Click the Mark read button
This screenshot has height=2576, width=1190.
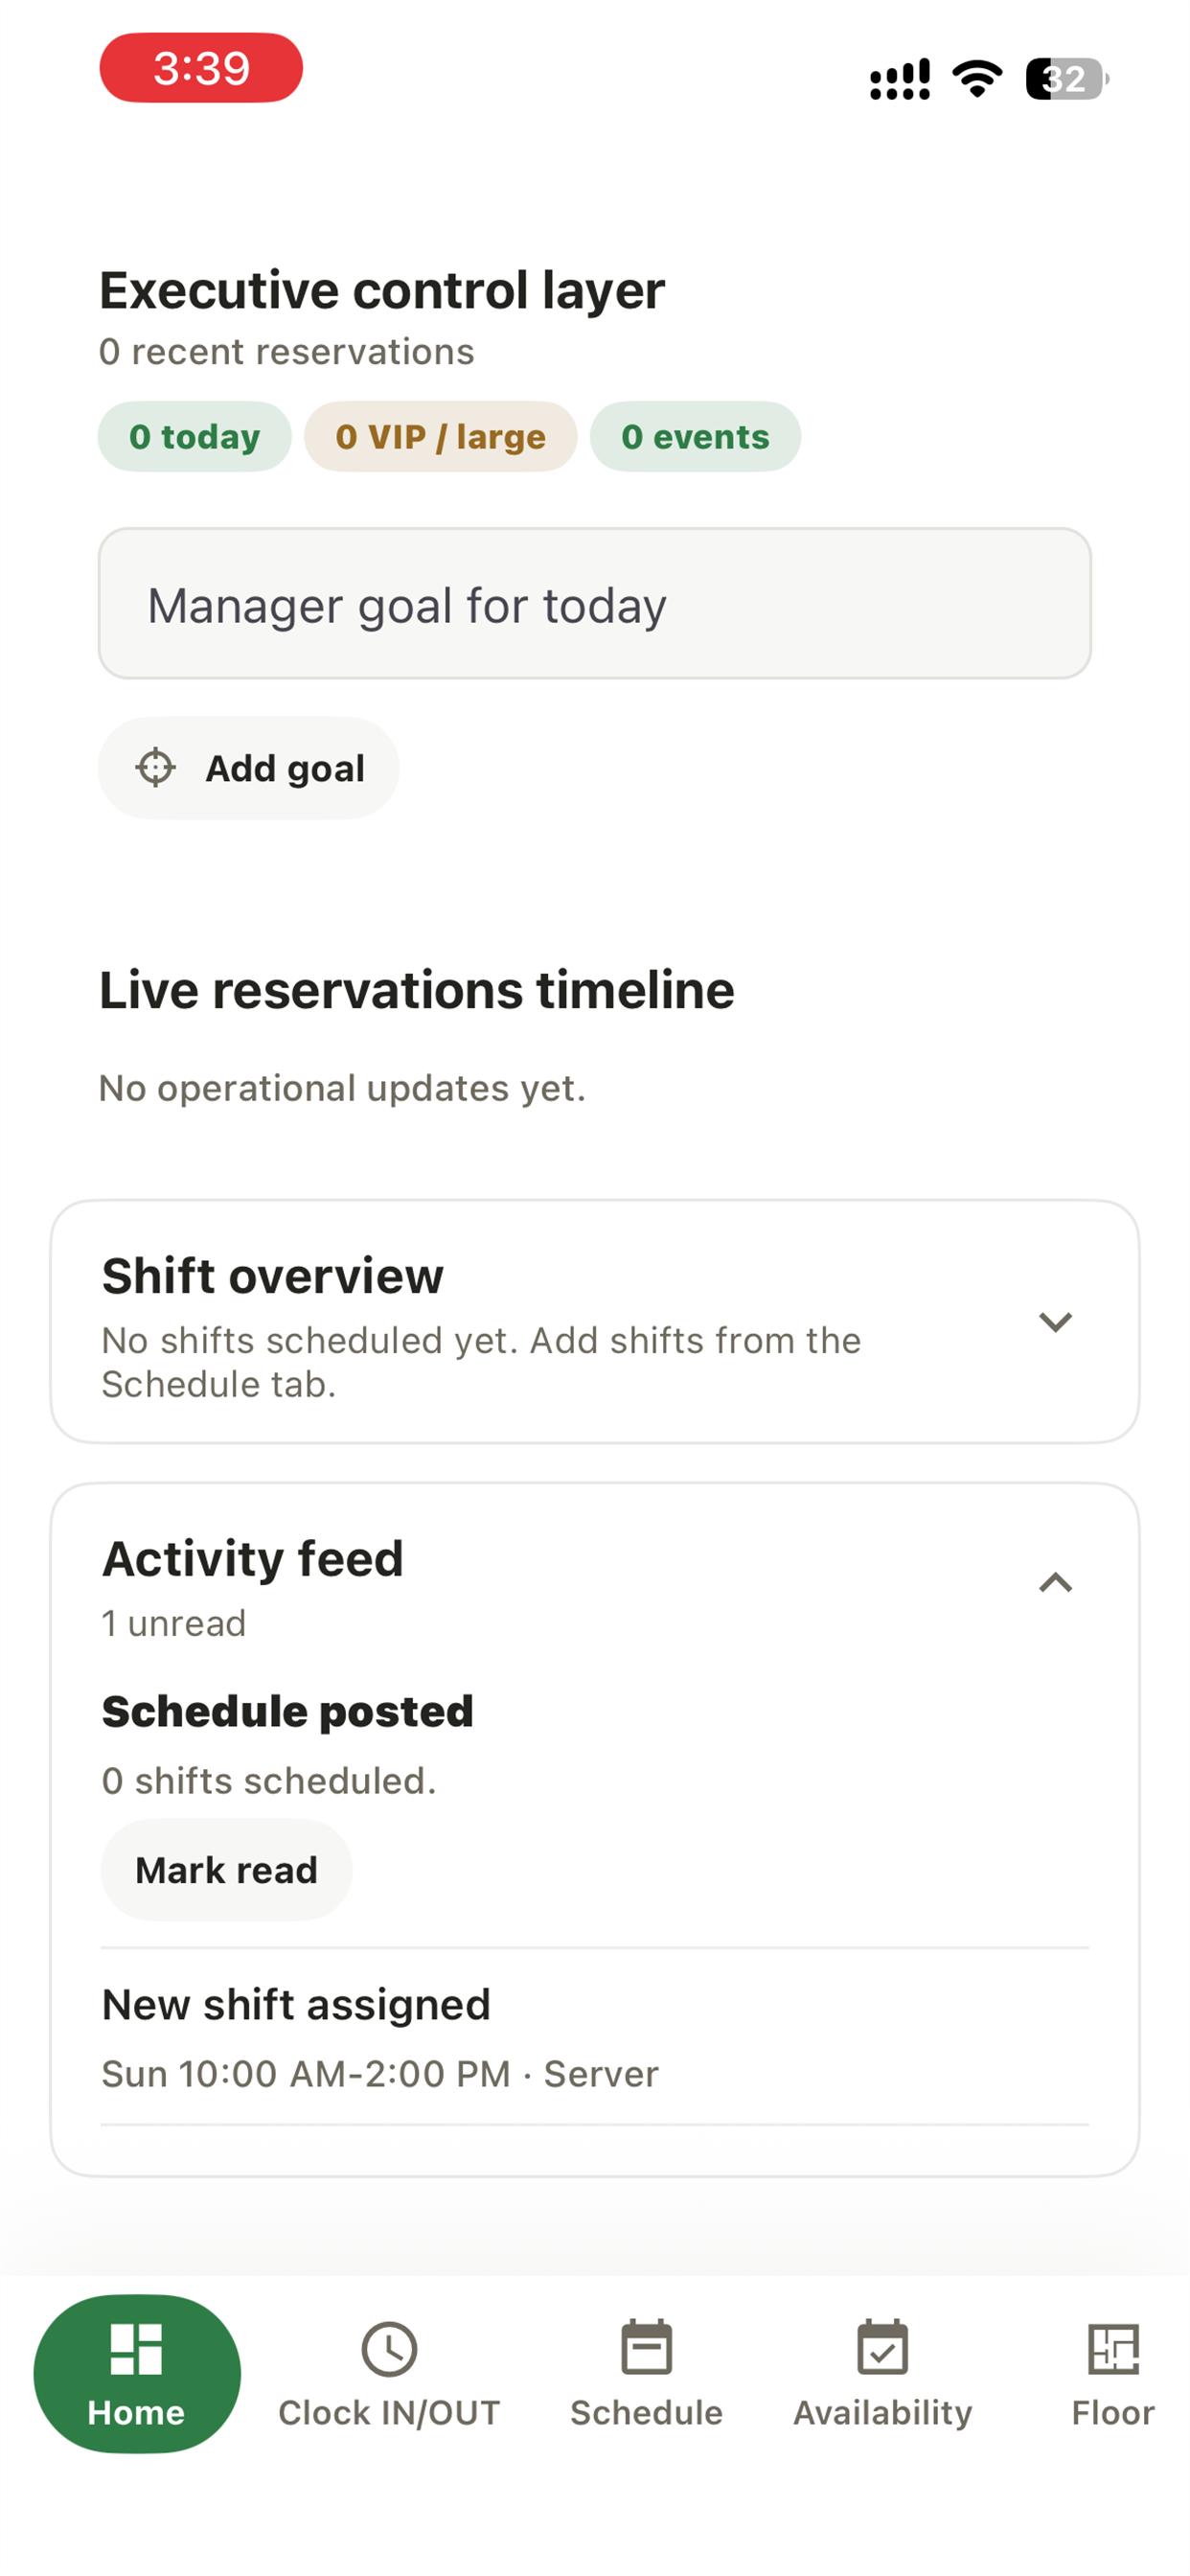226,1870
